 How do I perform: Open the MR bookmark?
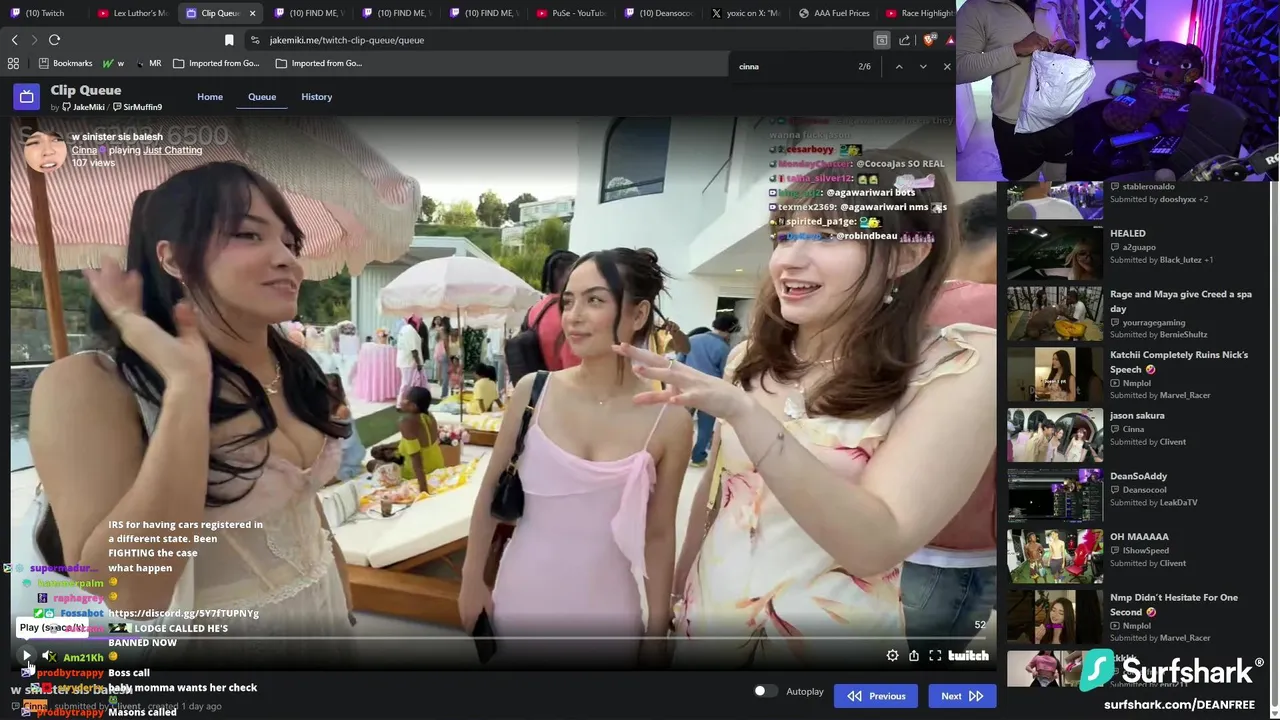147,63
